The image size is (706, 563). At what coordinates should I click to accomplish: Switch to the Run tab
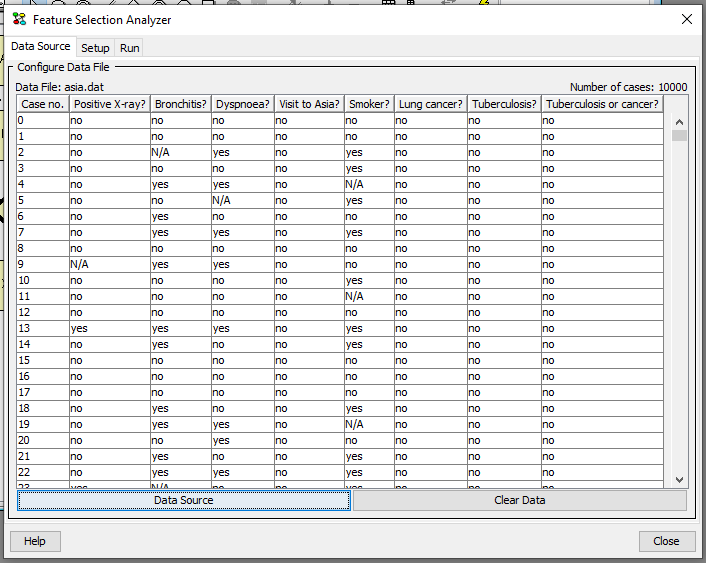coord(129,48)
